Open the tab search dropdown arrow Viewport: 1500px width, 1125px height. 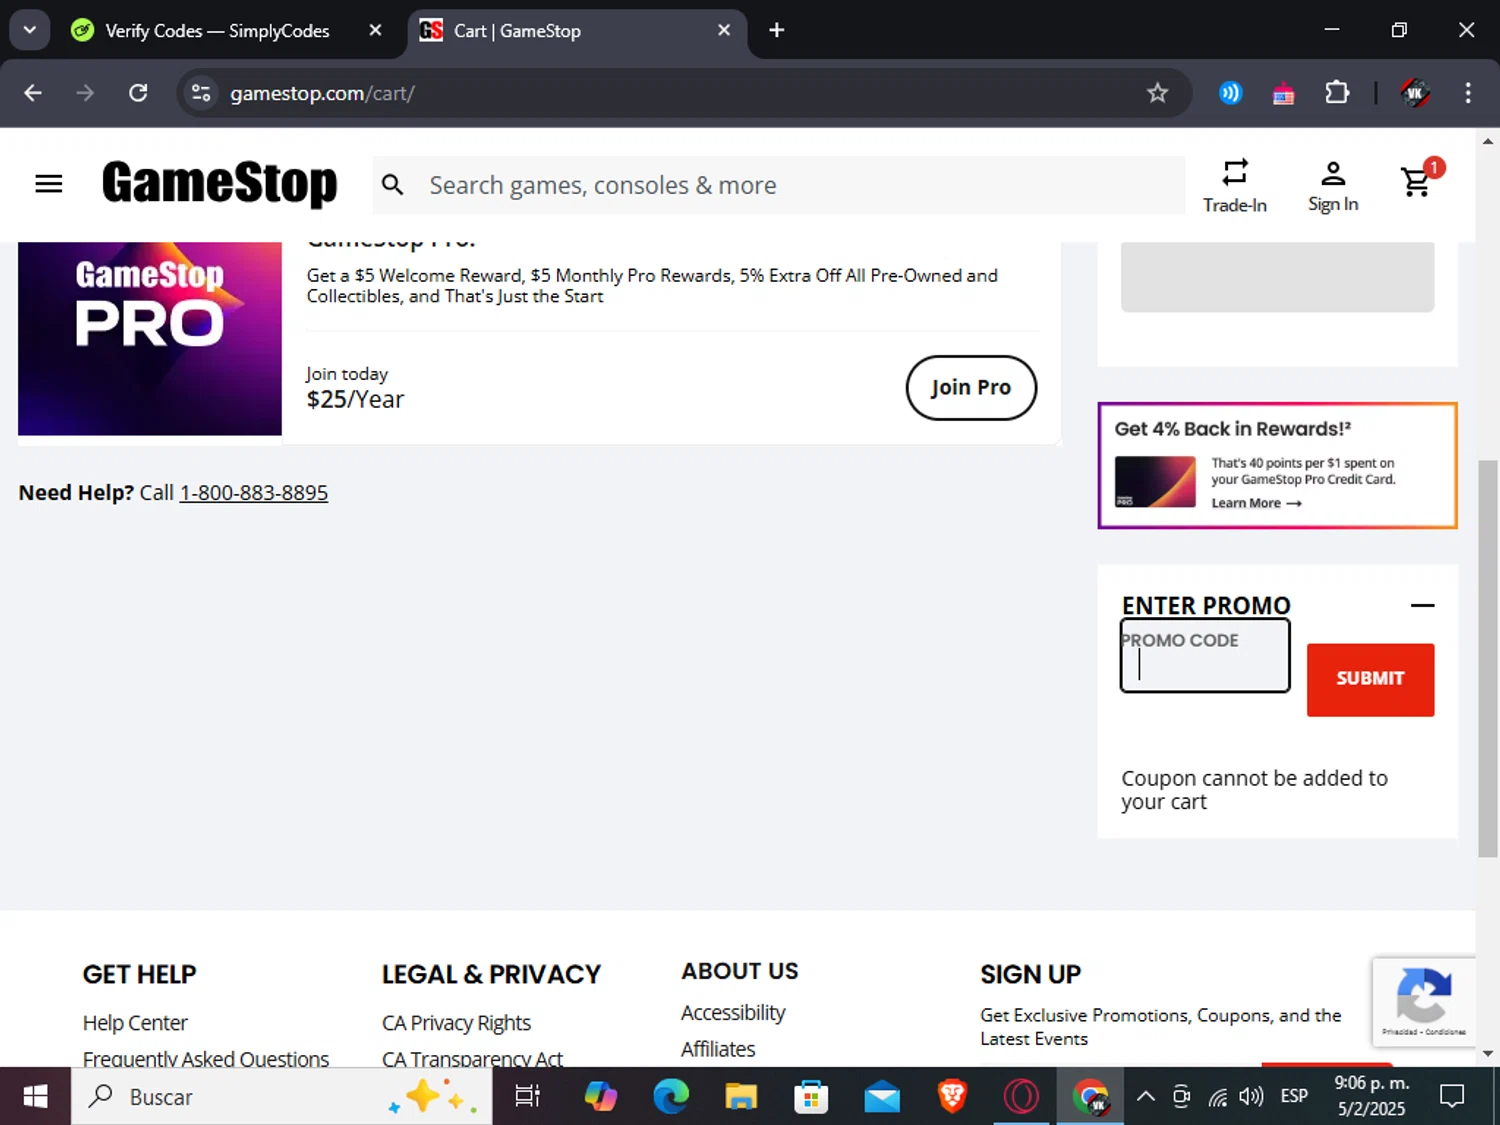[30, 30]
